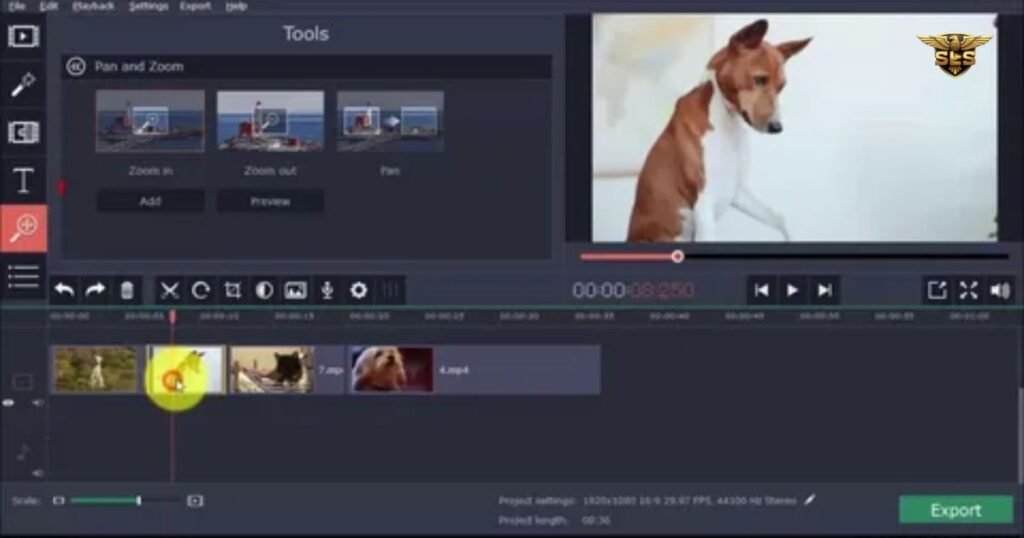Viewport: 1024px width, 538px height.
Task: Collapse Pan and Zoom with back chevron
Action: point(75,67)
